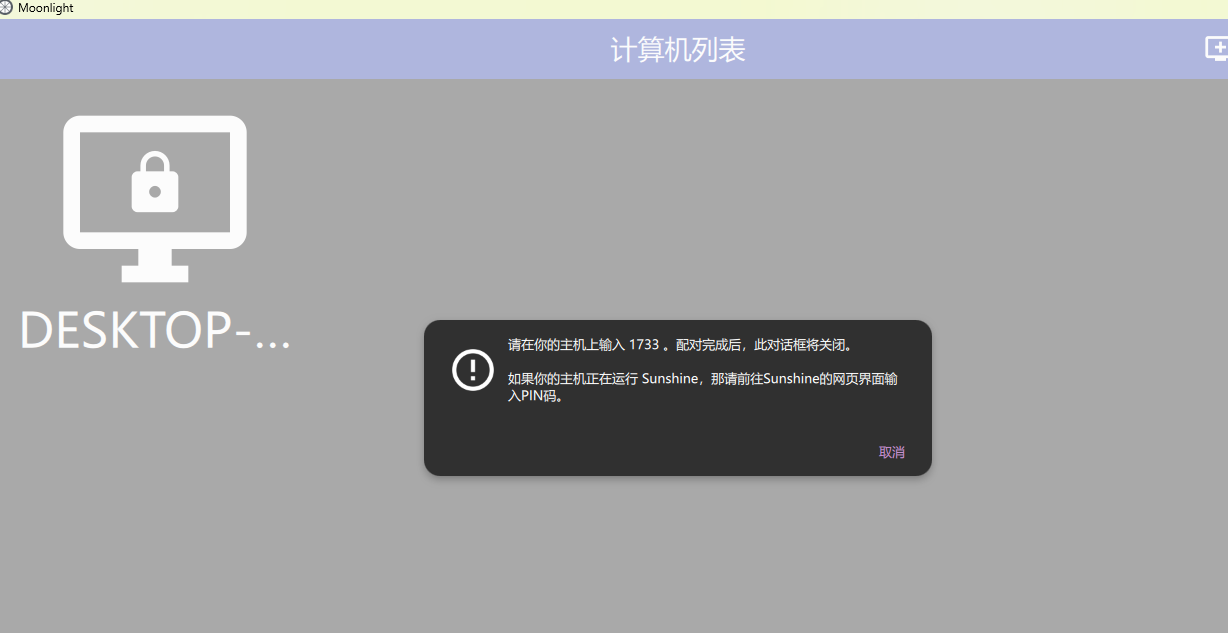The image size is (1228, 633).
Task: Click the text 配对完成后，此对话框将关闭
Action: (765, 345)
